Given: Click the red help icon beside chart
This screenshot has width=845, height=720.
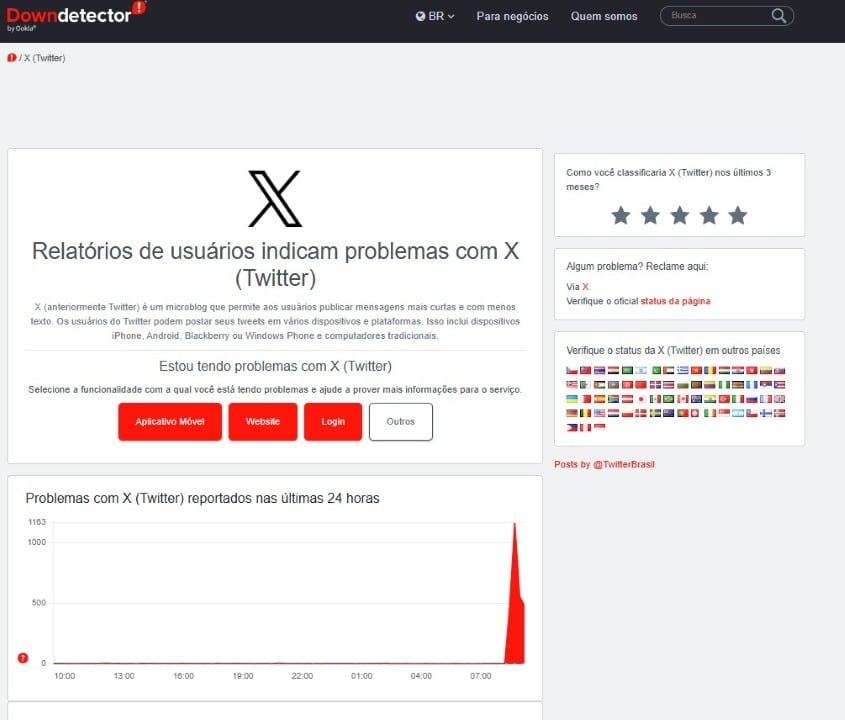Looking at the screenshot, I should pyautogui.click(x=23, y=657).
